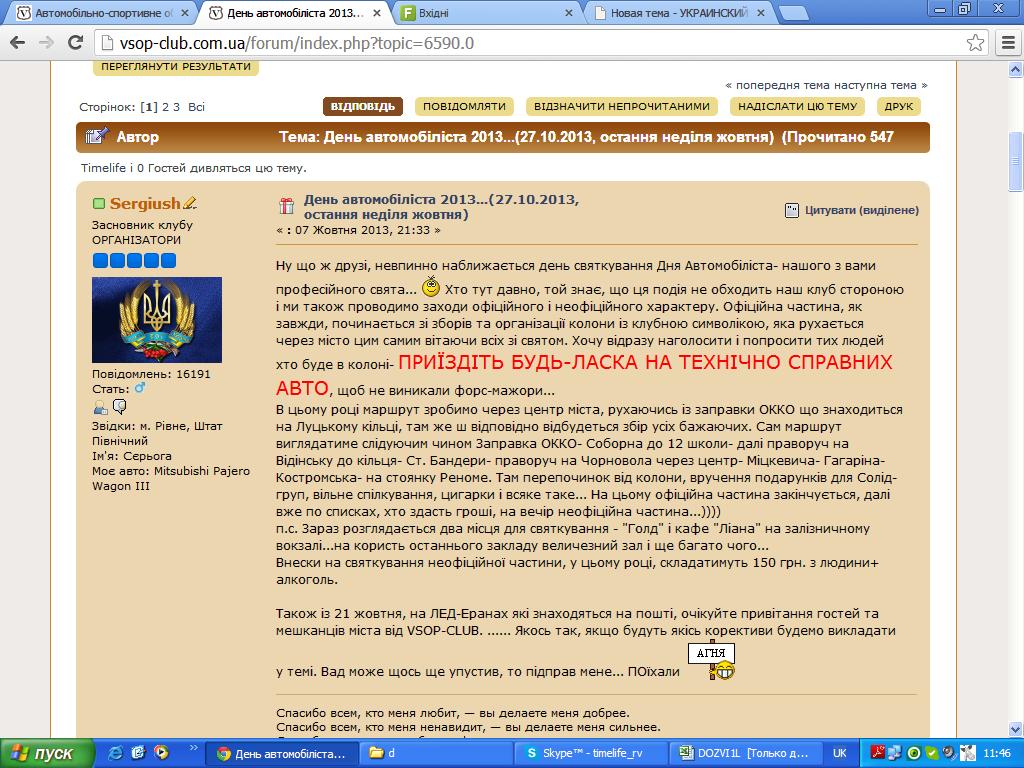Click the page vertical scrollbar thumb

point(1015,160)
